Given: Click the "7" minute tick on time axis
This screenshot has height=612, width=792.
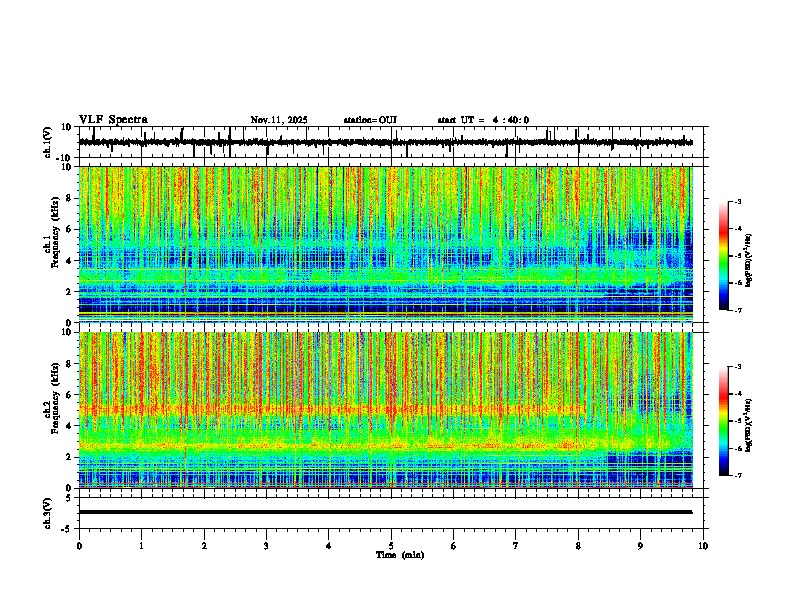Looking at the screenshot, I should click(x=516, y=546).
